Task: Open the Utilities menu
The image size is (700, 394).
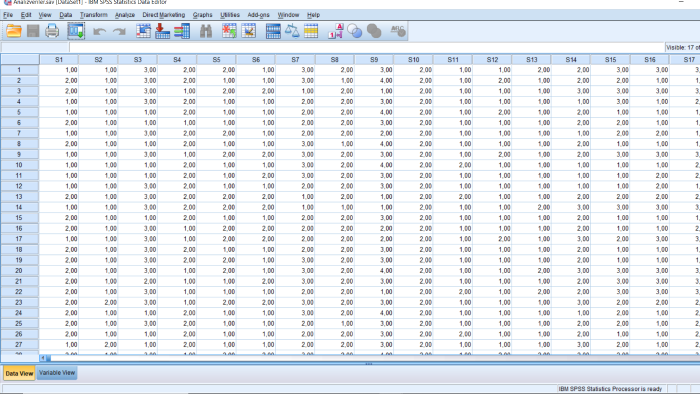Action: coord(230,15)
